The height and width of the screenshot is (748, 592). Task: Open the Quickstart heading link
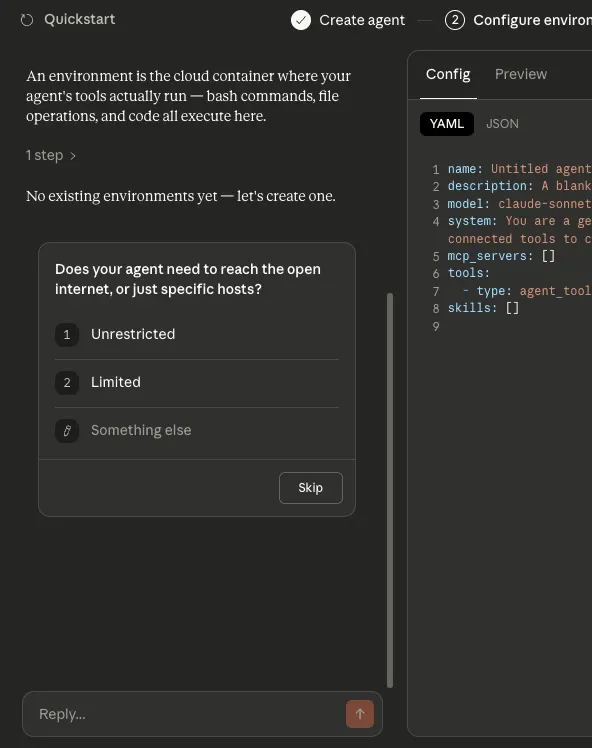point(79,19)
